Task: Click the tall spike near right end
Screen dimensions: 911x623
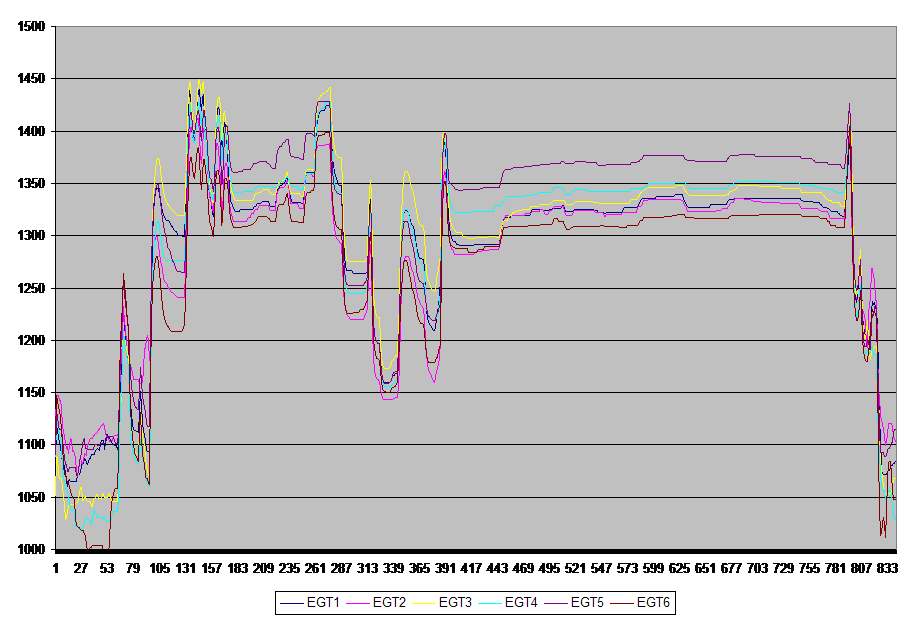Action: tap(849, 104)
